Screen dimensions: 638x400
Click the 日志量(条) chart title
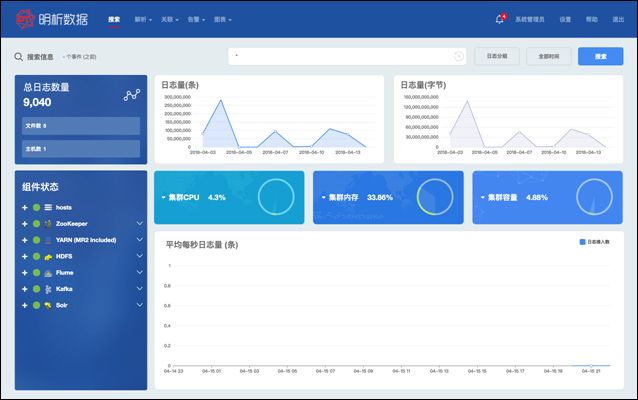click(x=180, y=85)
